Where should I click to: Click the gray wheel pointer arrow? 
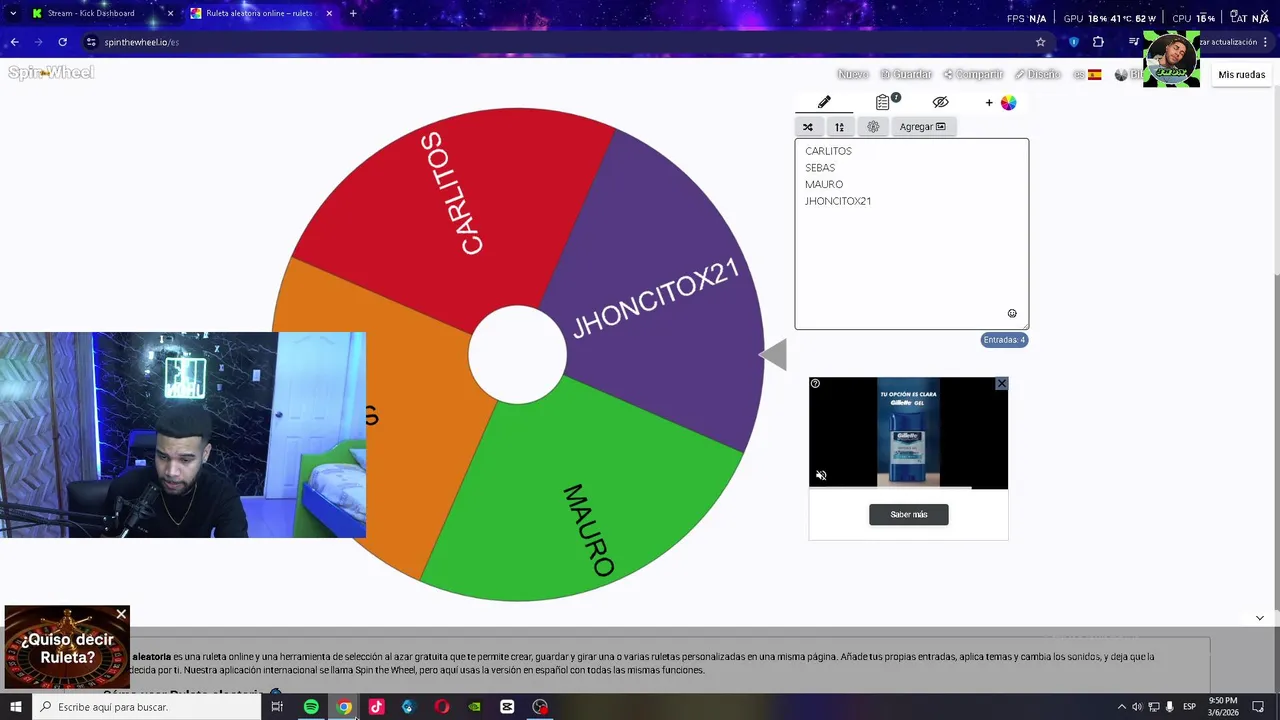[x=773, y=355]
